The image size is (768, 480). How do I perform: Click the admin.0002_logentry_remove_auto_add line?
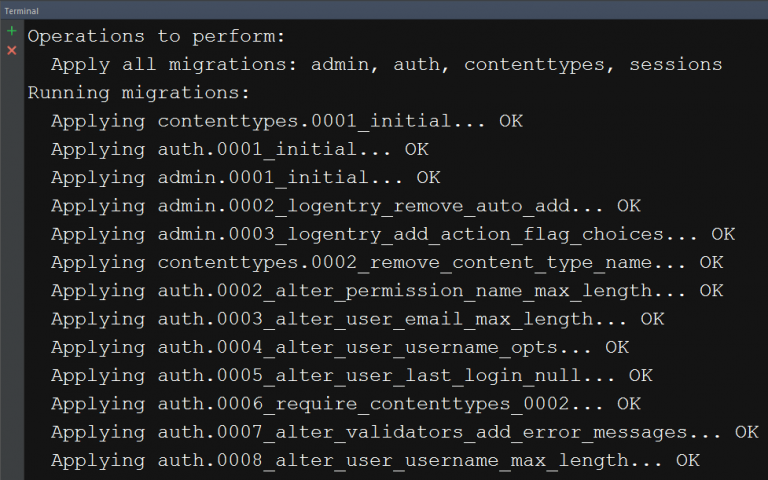coord(346,206)
